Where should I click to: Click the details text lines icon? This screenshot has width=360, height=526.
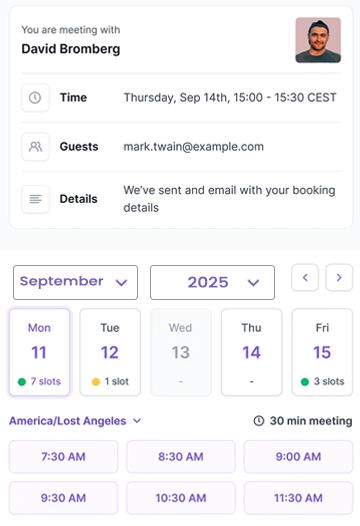(35, 199)
